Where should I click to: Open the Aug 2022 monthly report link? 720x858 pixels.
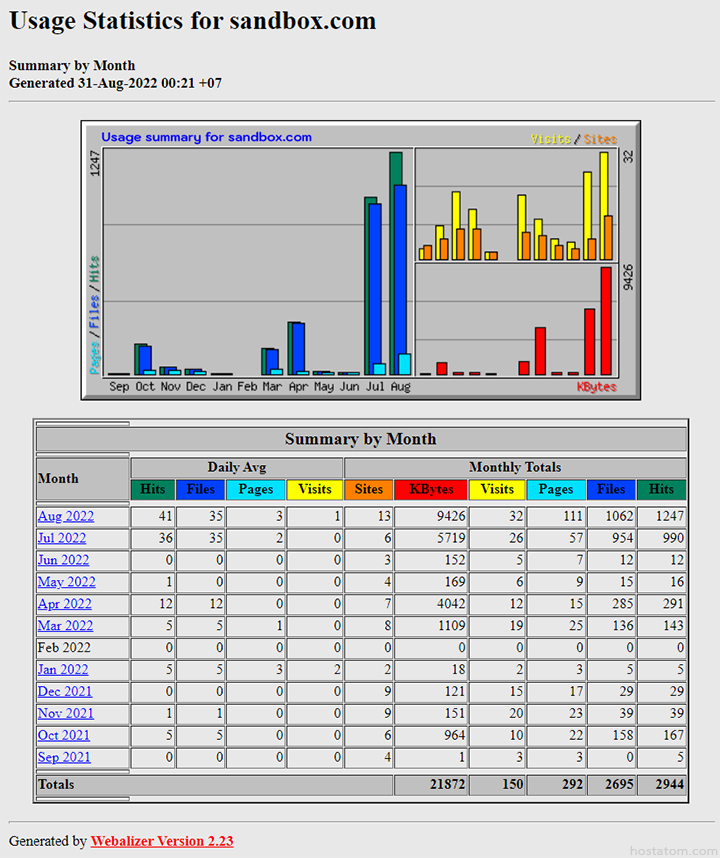point(66,517)
